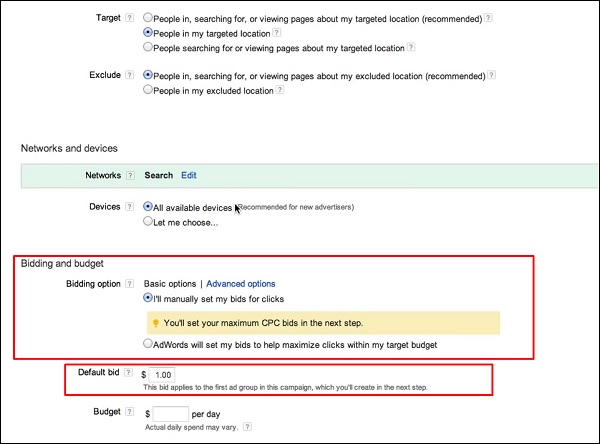Select 'People in my targeted location' radio

point(149,32)
